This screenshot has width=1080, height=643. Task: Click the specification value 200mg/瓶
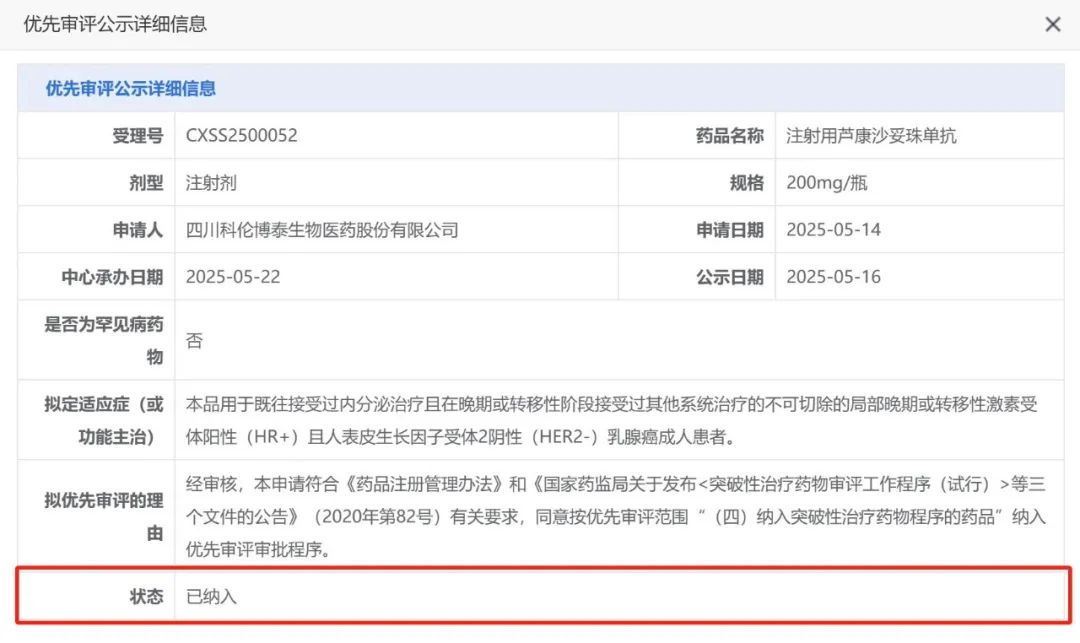click(827, 183)
